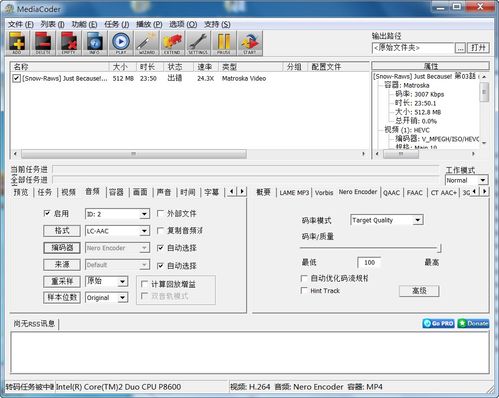Open the Nero Encoder dropdown
The image size is (499, 398).
pyautogui.click(x=117, y=248)
